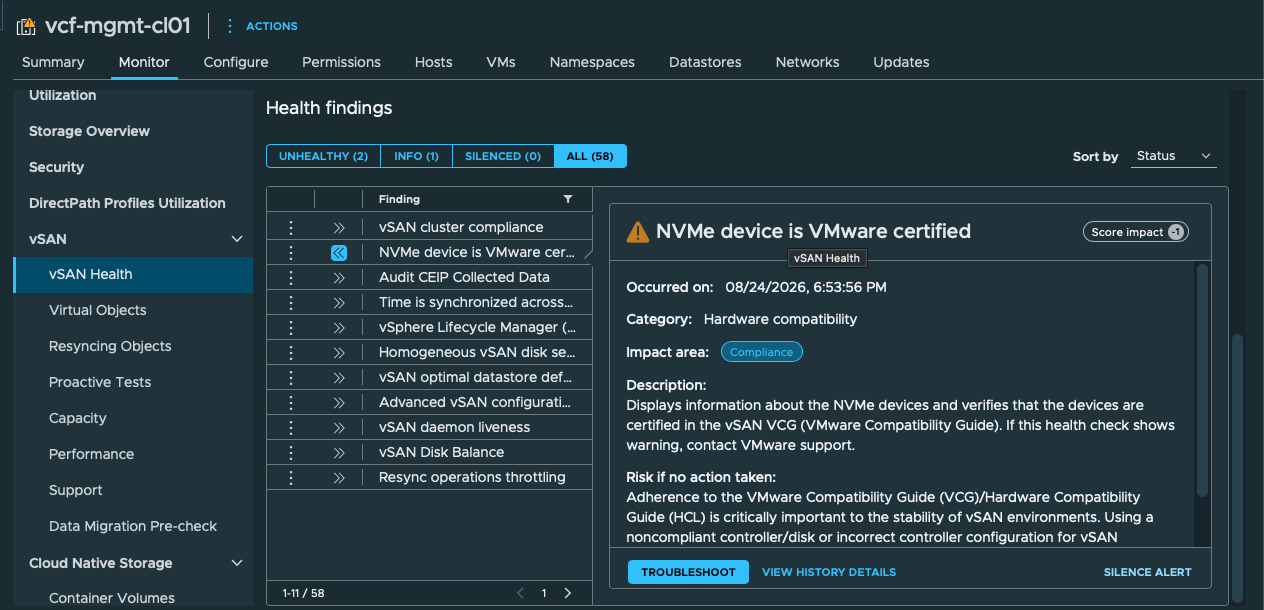This screenshot has width=1264, height=610.
Task: Open the Sort by Status dropdown
Action: (1173, 156)
